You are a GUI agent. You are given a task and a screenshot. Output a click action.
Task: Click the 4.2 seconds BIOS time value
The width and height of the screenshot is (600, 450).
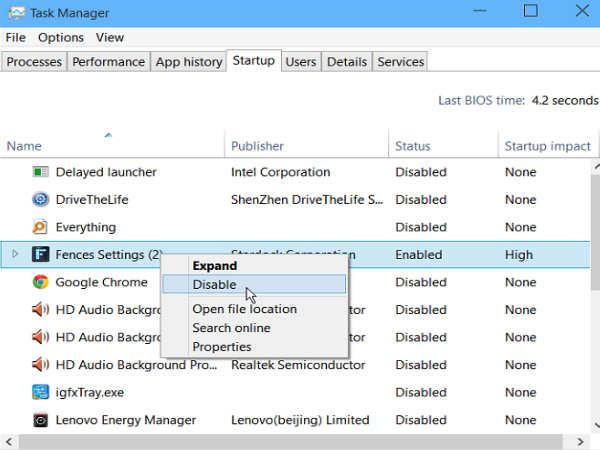(565, 100)
